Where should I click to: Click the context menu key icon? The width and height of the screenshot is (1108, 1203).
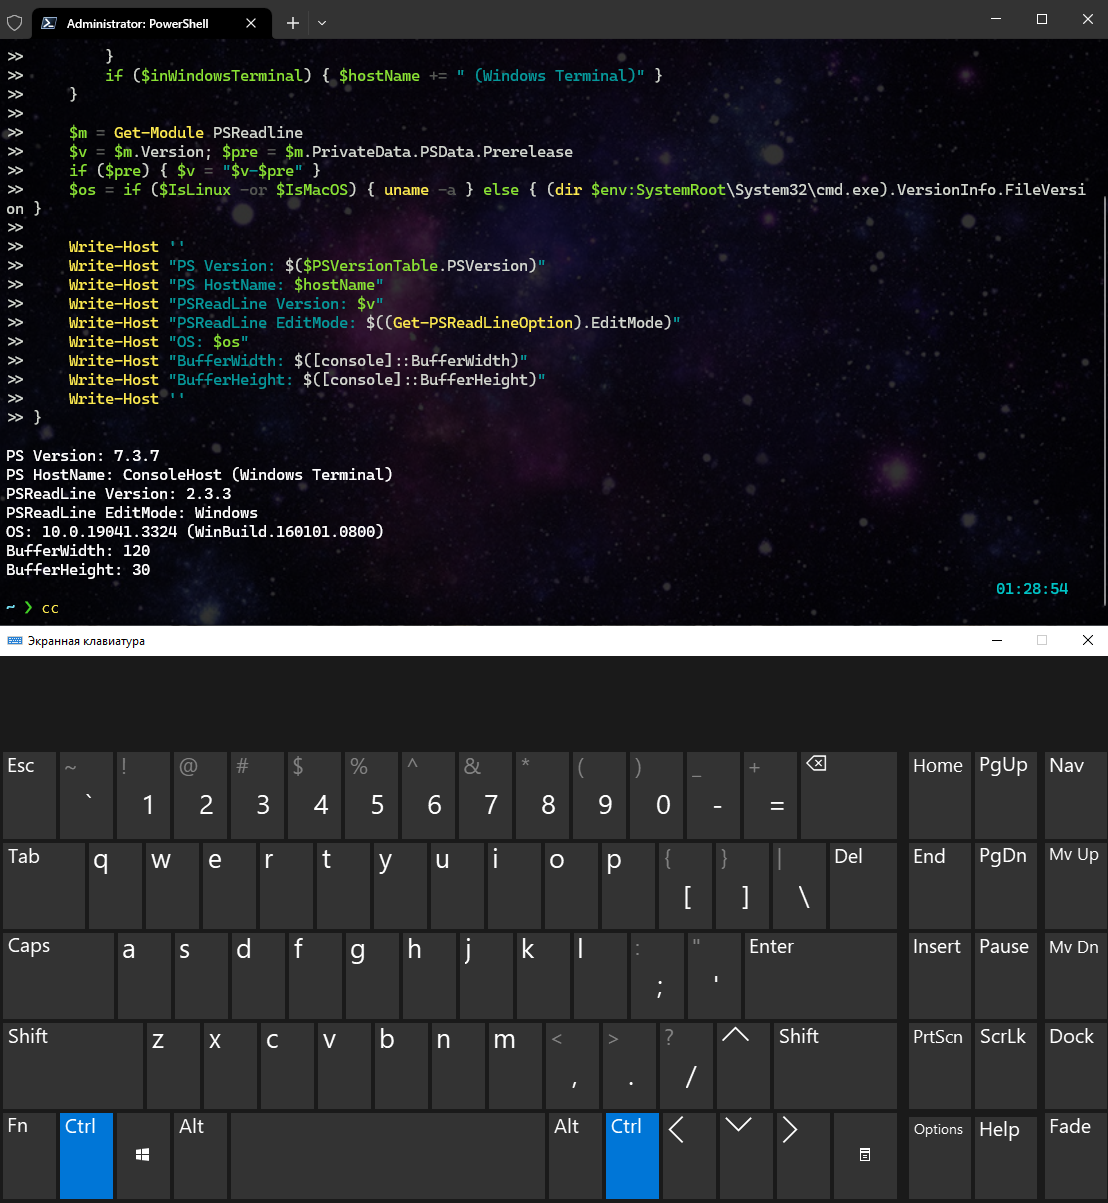[x=865, y=1155]
